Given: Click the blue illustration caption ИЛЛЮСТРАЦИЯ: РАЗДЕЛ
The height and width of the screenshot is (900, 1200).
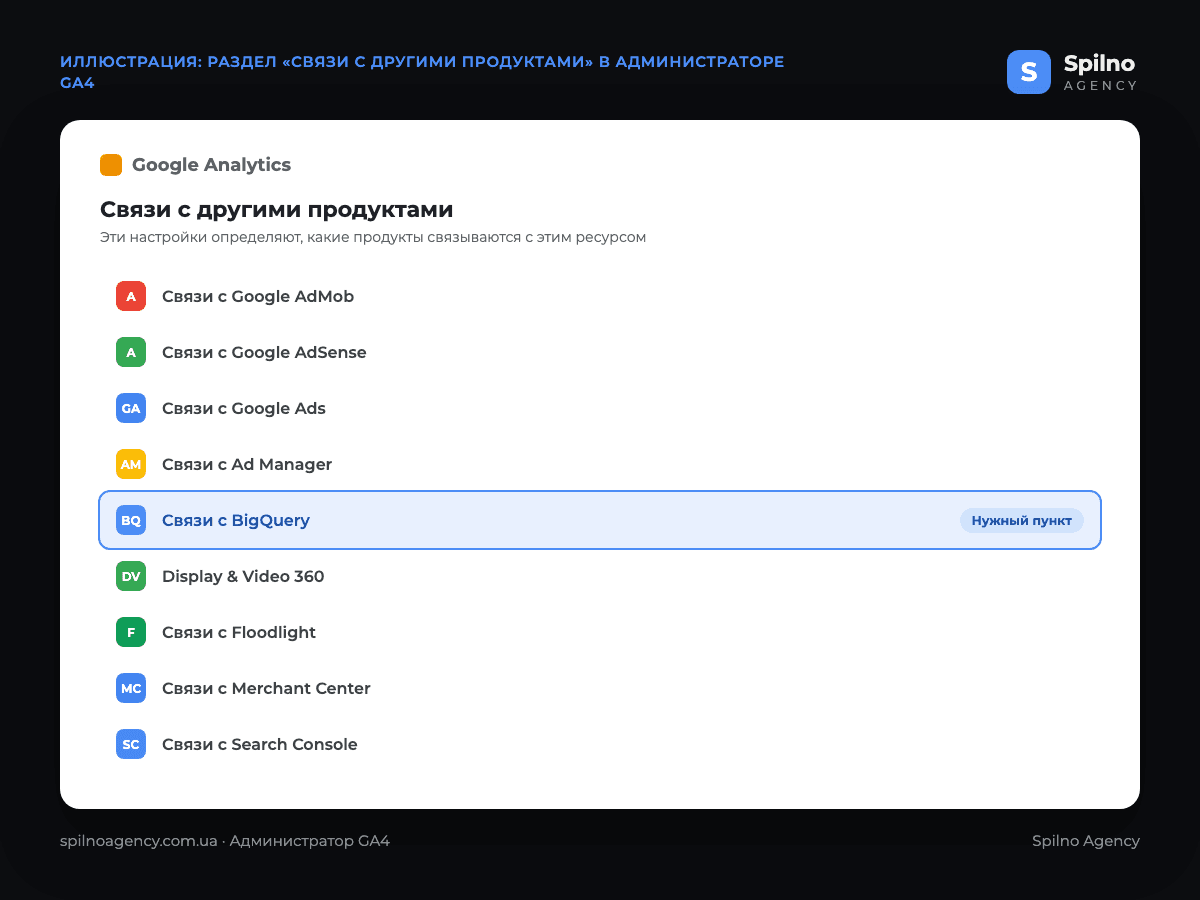Looking at the screenshot, I should [x=422, y=72].
